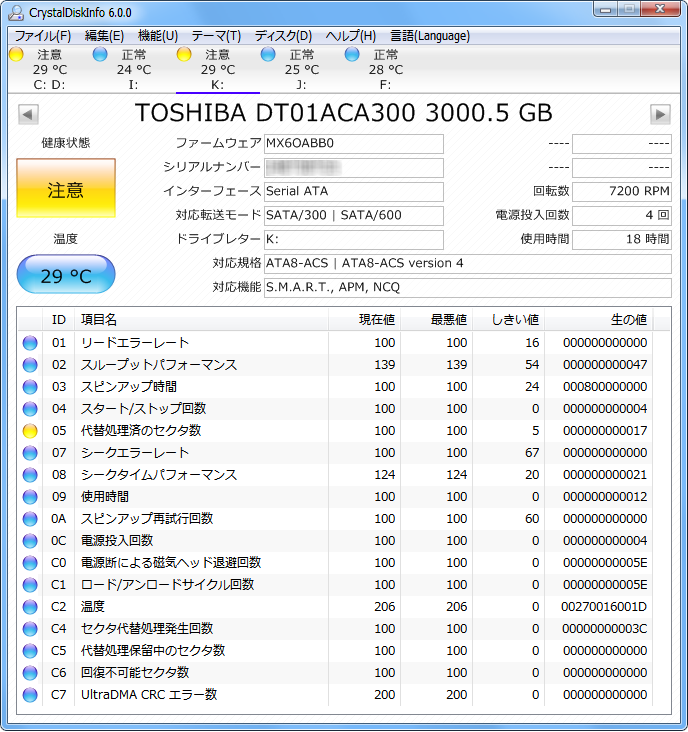Click the blue status orb for attribute 01

click(x=30, y=343)
